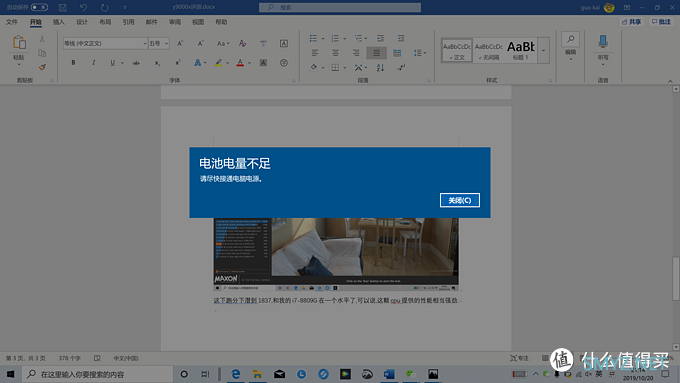Clear all text formatting
The height and width of the screenshot is (383, 680).
242,43
